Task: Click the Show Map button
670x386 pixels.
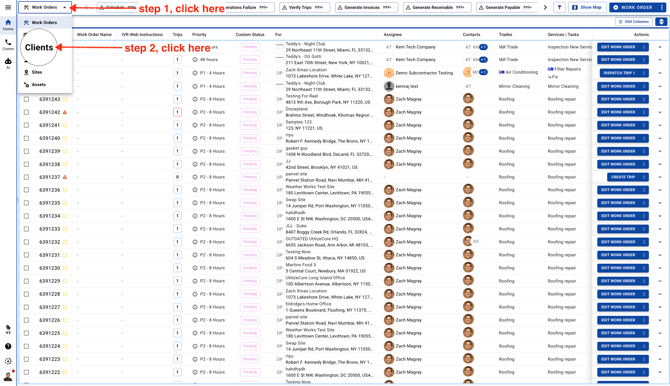Action: coord(587,7)
